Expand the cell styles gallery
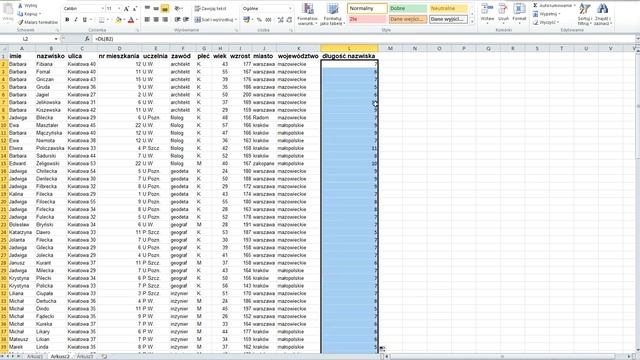Image resolution: width=640 pixels, height=360 pixels. tap(472, 22)
